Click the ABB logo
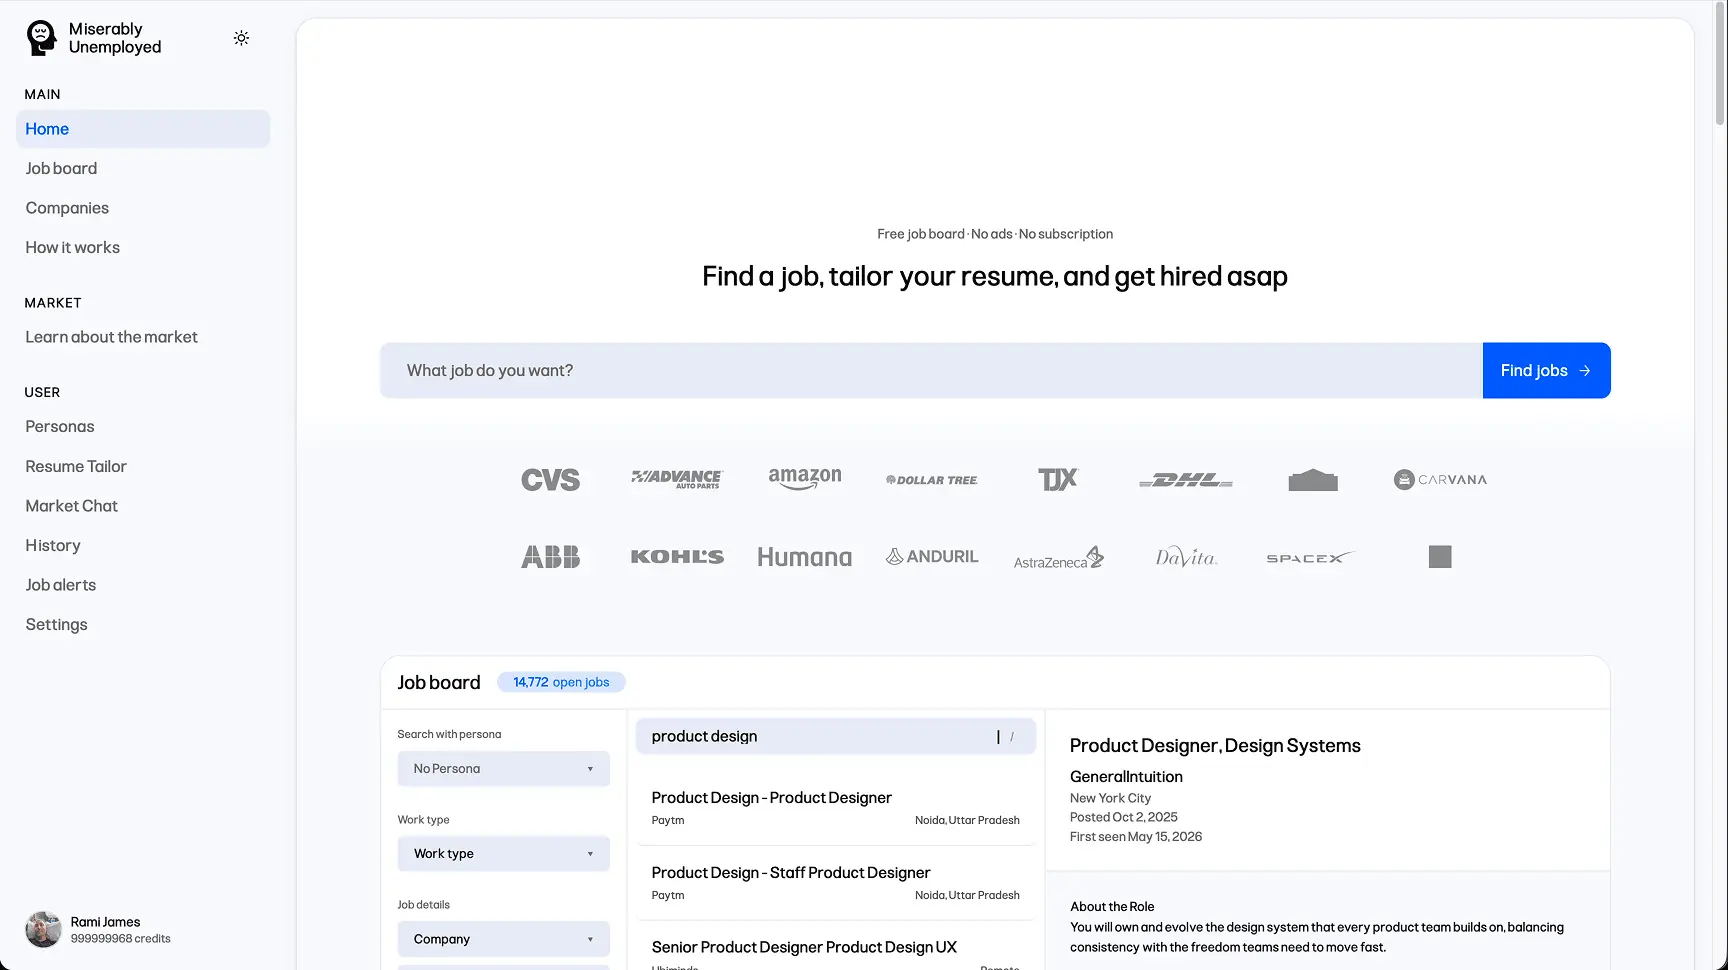This screenshot has height=970, width=1728. tap(550, 557)
